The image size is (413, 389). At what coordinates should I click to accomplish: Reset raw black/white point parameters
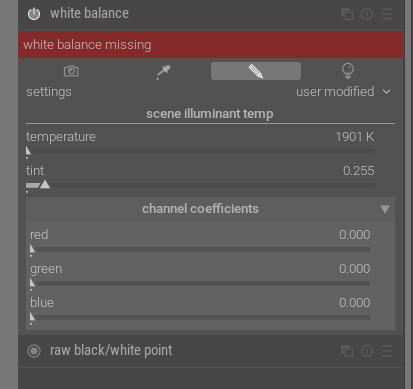(x=367, y=351)
